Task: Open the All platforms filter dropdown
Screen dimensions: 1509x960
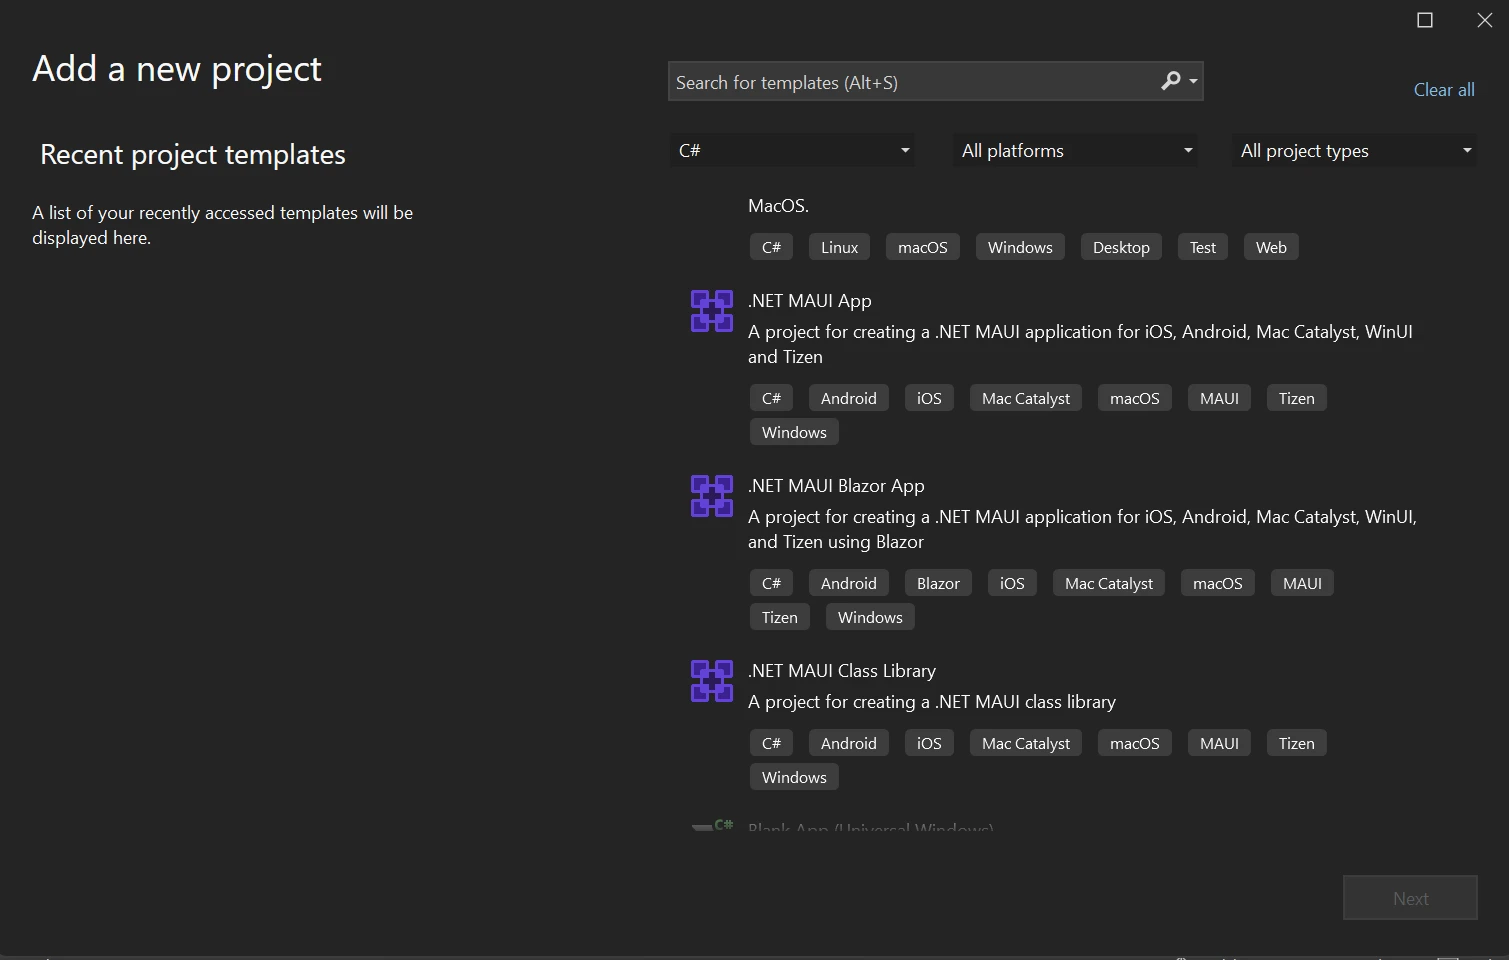Action: (x=1075, y=150)
